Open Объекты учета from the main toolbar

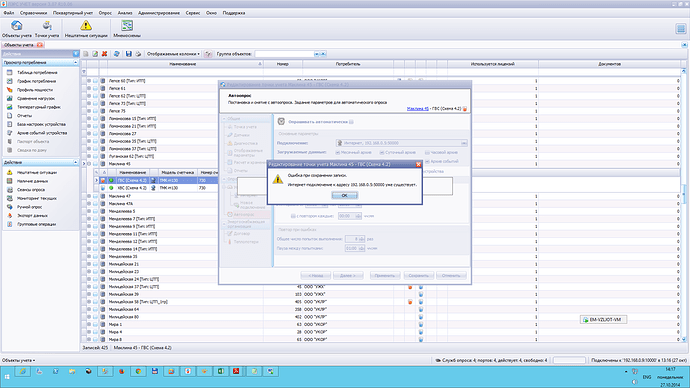click(17, 29)
